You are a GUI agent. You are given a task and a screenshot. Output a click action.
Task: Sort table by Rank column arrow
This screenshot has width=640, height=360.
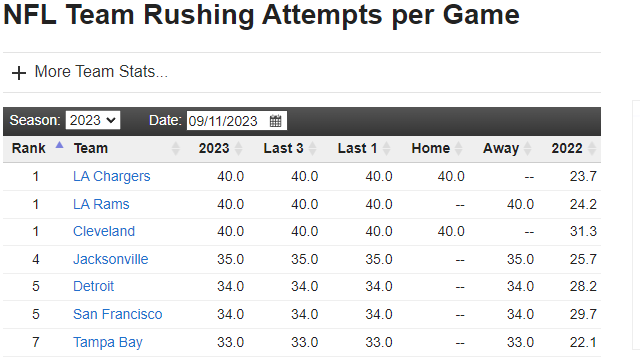coord(60,145)
